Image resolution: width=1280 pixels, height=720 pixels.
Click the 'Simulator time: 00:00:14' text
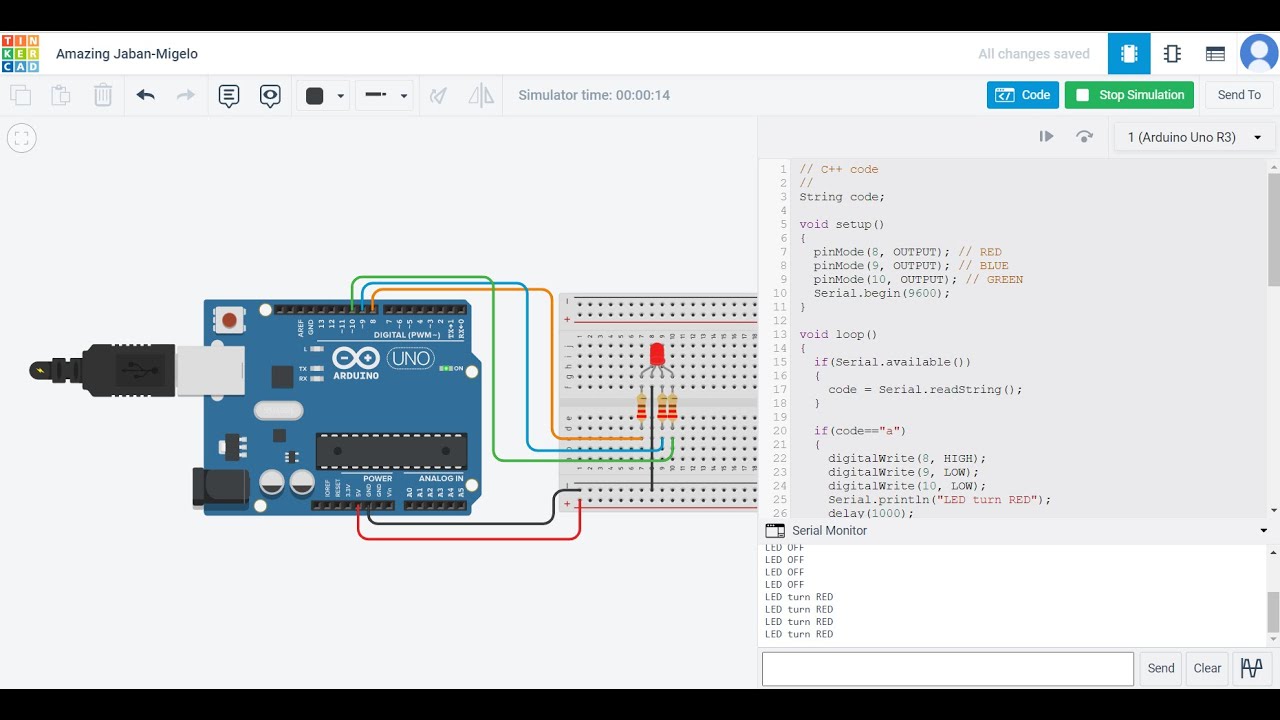click(594, 95)
